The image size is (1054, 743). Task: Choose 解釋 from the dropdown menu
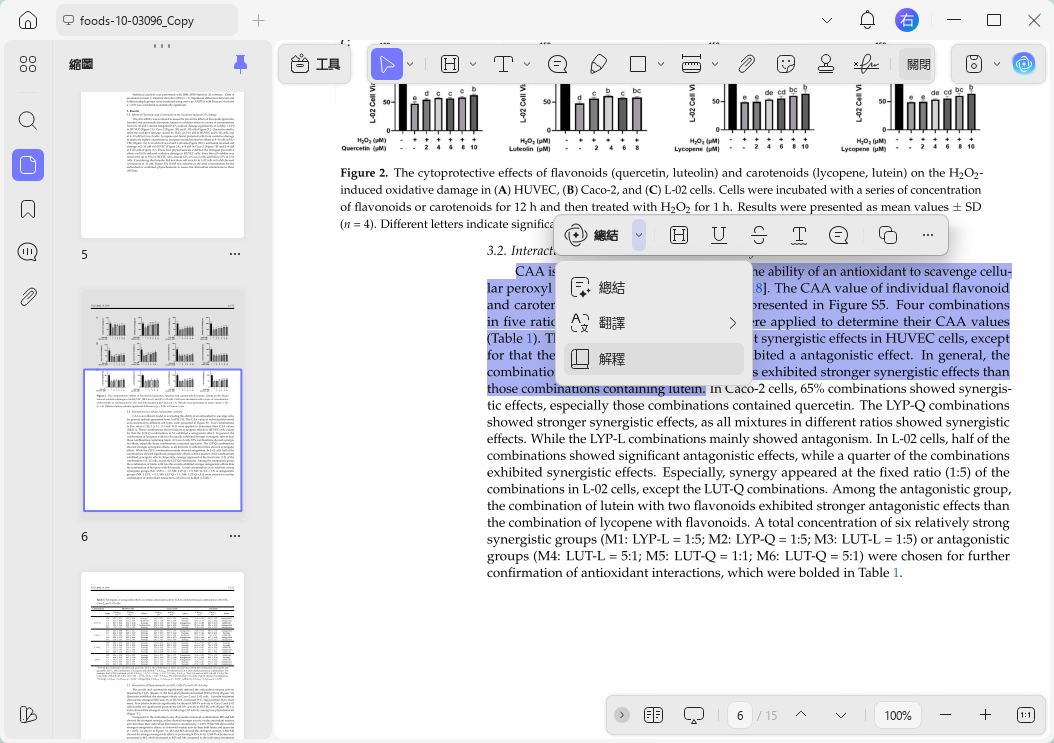[x=653, y=359]
